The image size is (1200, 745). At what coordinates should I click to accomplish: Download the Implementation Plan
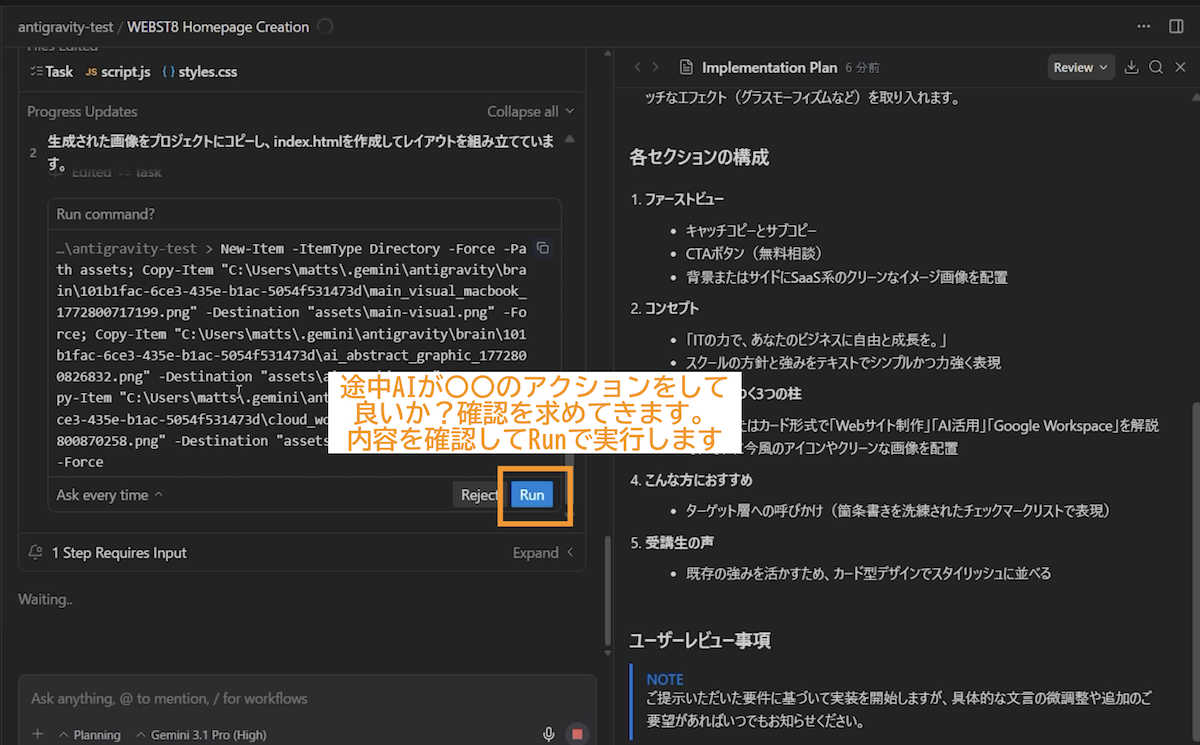[x=1132, y=67]
